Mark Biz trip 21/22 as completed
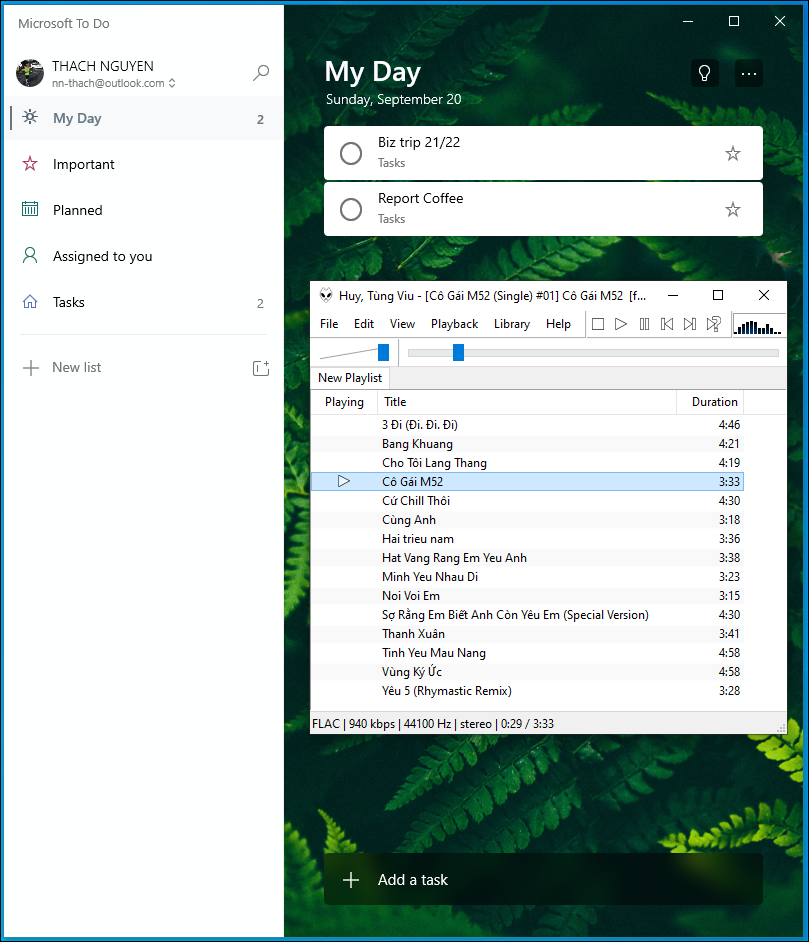This screenshot has height=942, width=809. pyautogui.click(x=351, y=153)
